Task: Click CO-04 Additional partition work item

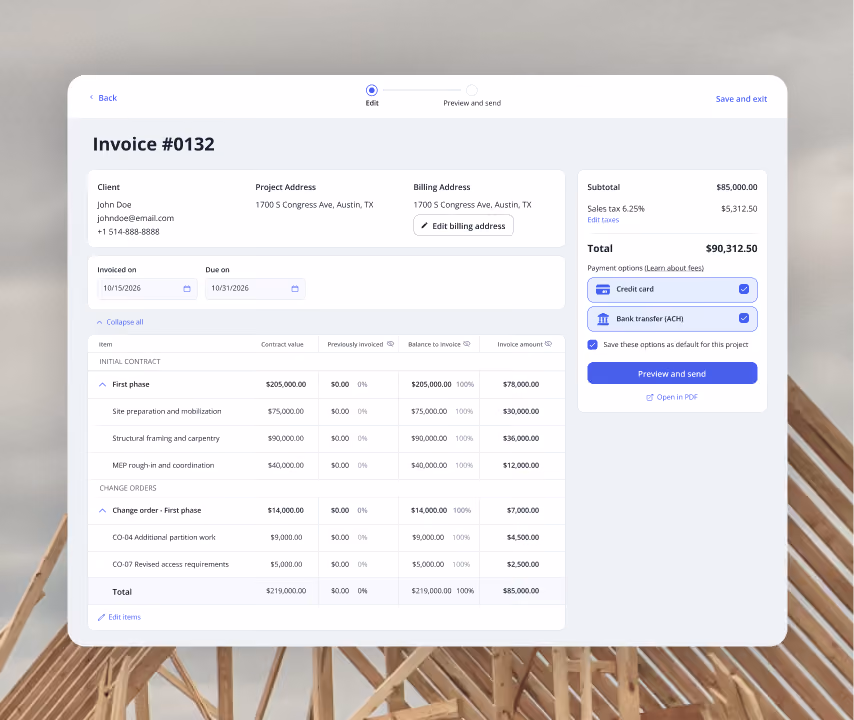Action: pyautogui.click(x=163, y=538)
